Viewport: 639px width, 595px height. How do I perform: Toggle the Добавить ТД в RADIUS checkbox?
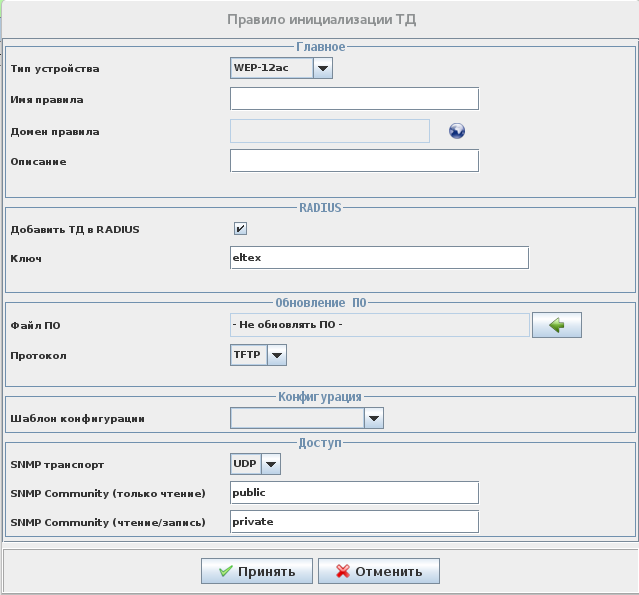pos(240,229)
